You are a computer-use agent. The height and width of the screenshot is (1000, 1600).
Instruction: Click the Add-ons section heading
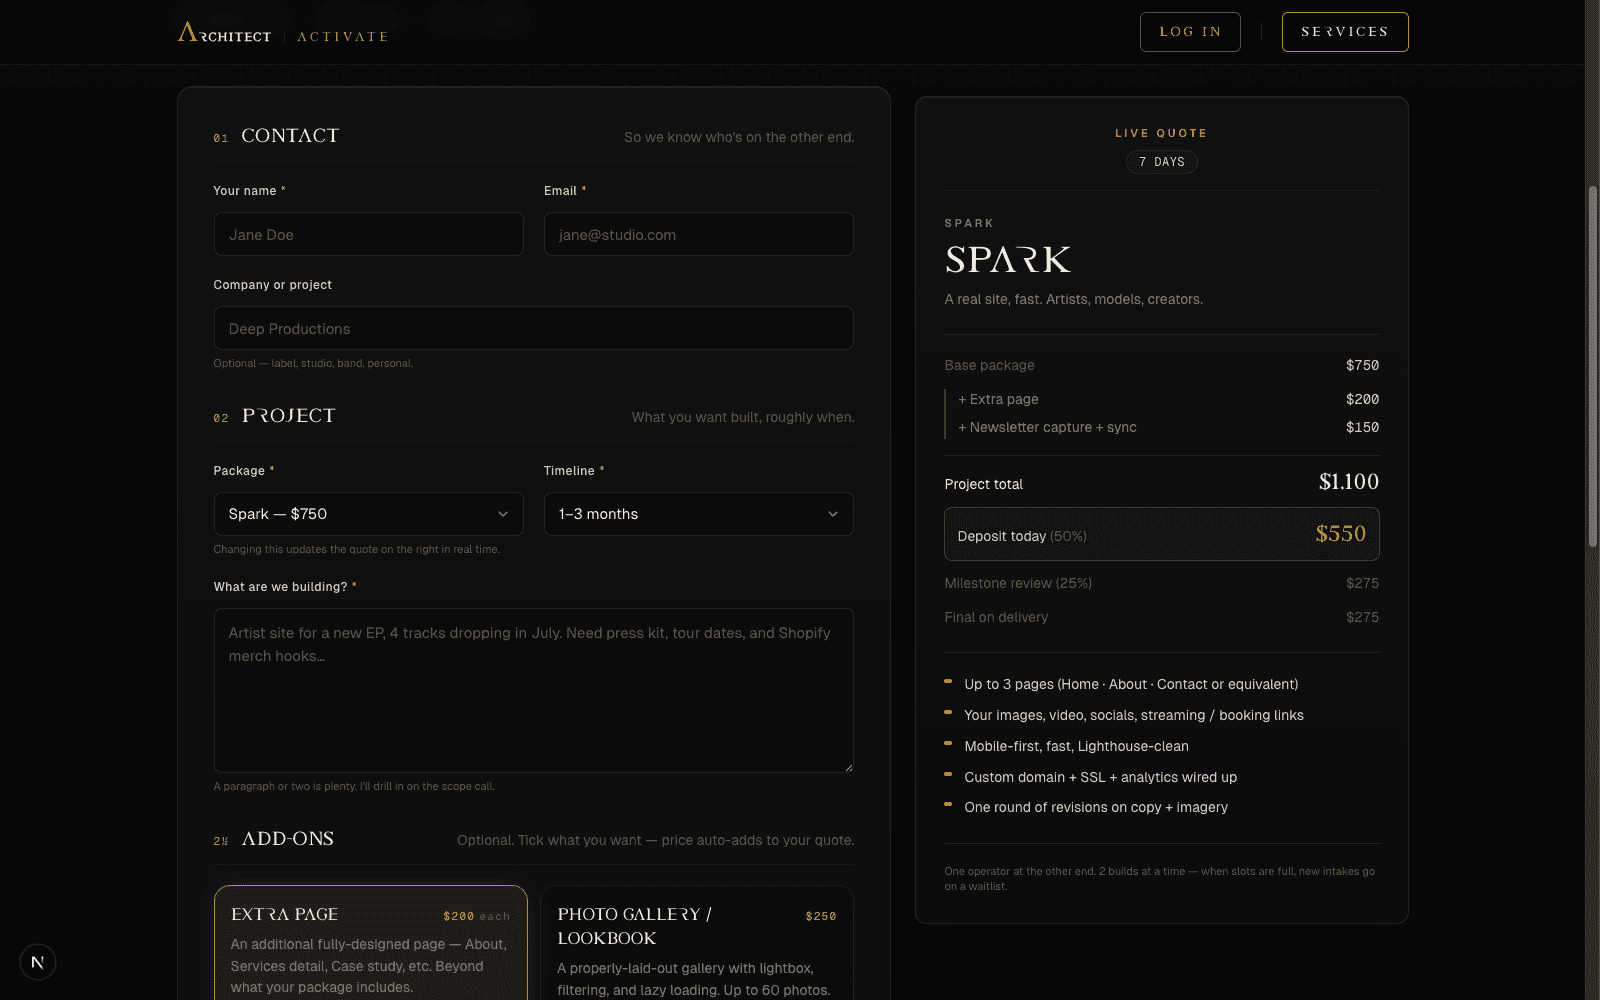pyautogui.click(x=287, y=839)
